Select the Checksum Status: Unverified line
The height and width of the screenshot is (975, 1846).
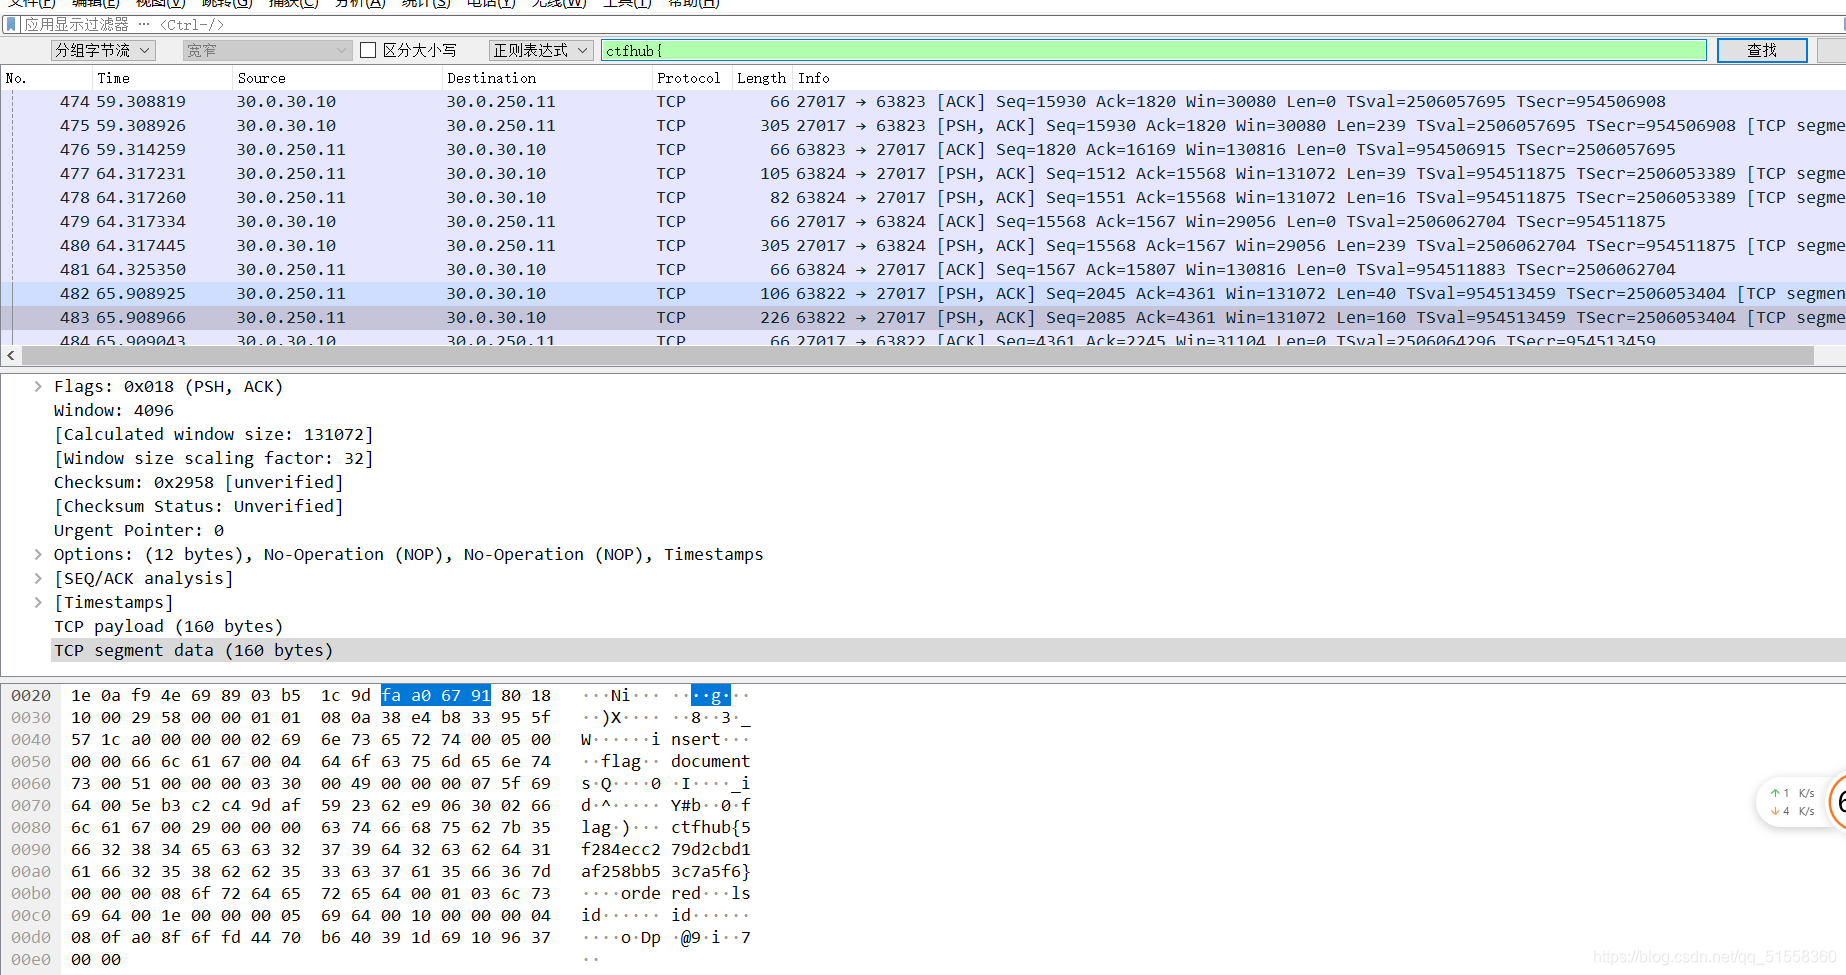(x=198, y=506)
